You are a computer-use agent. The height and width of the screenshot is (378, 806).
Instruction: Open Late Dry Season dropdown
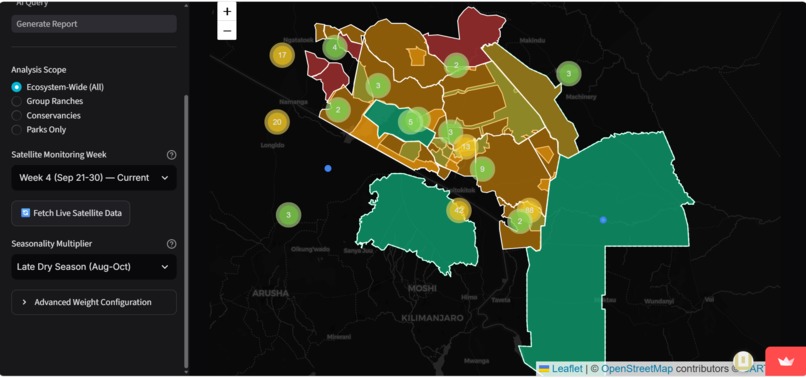tap(94, 267)
